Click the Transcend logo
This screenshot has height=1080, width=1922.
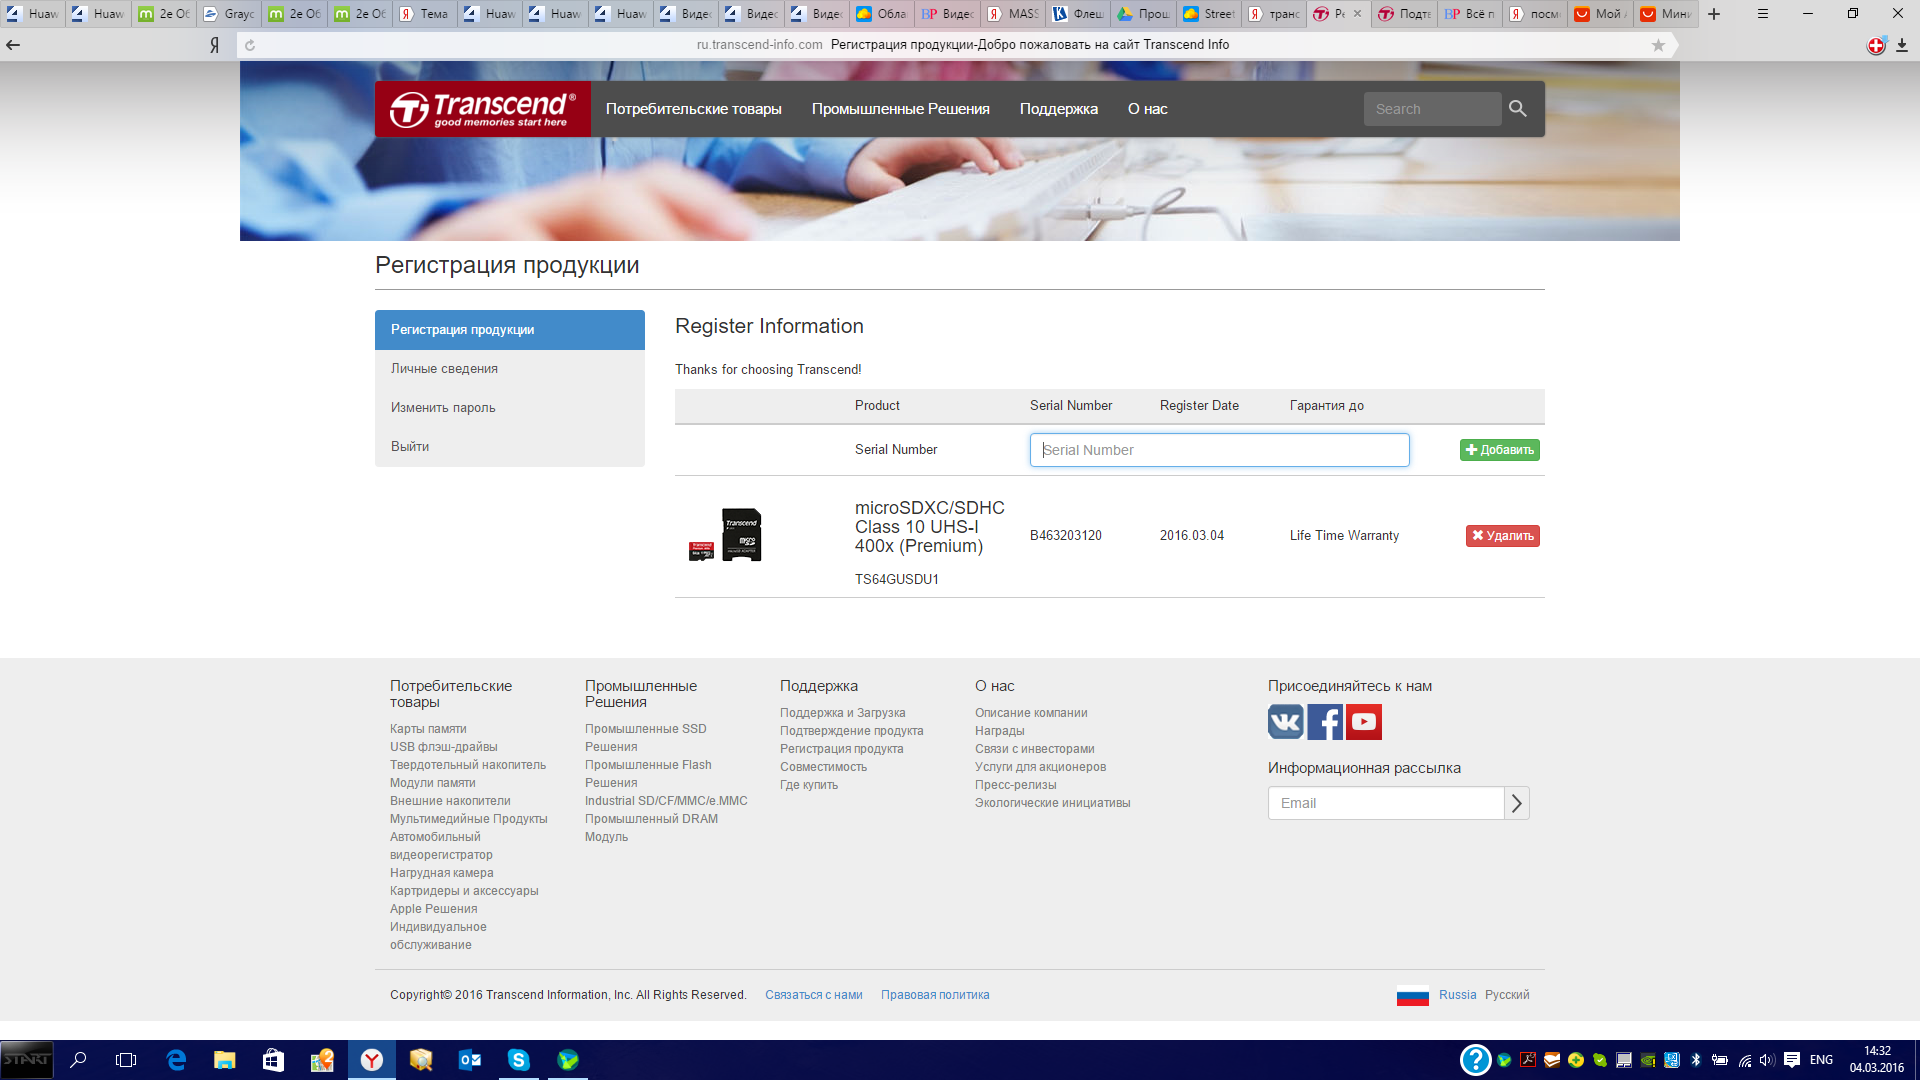[483, 109]
